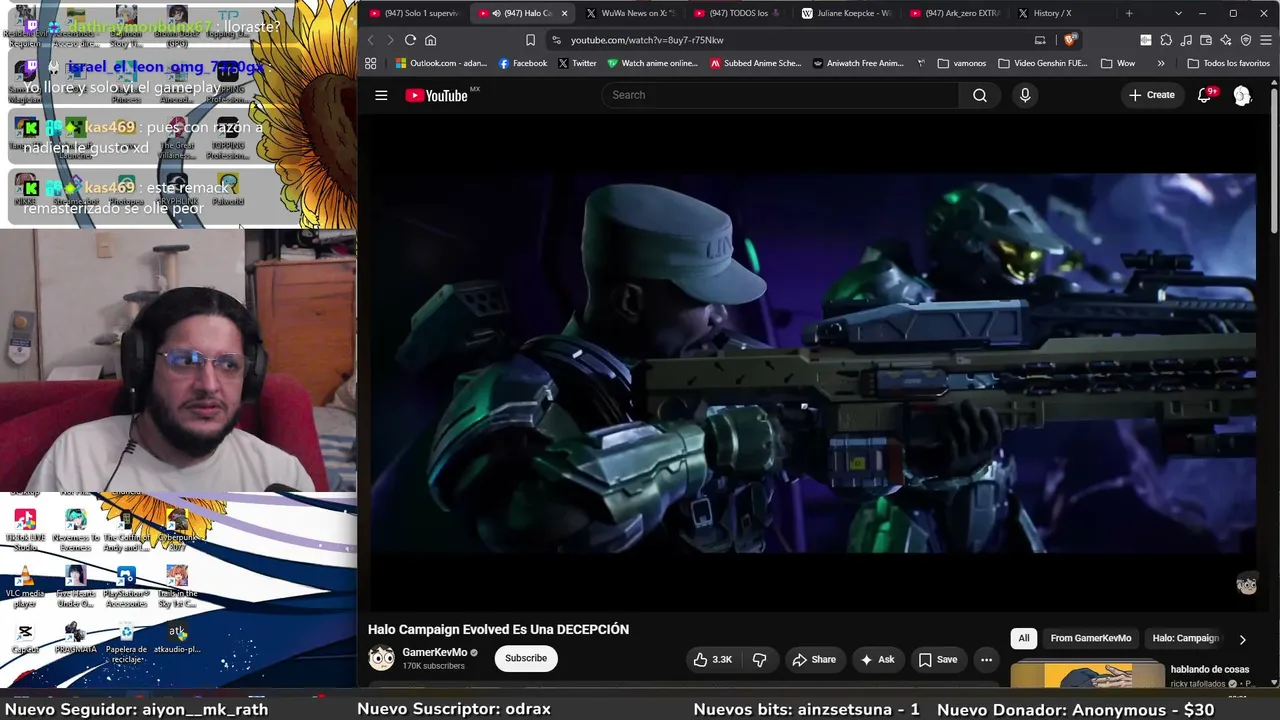Open the GamerKevMo channel name link
This screenshot has width=1280, height=720.
434,652
